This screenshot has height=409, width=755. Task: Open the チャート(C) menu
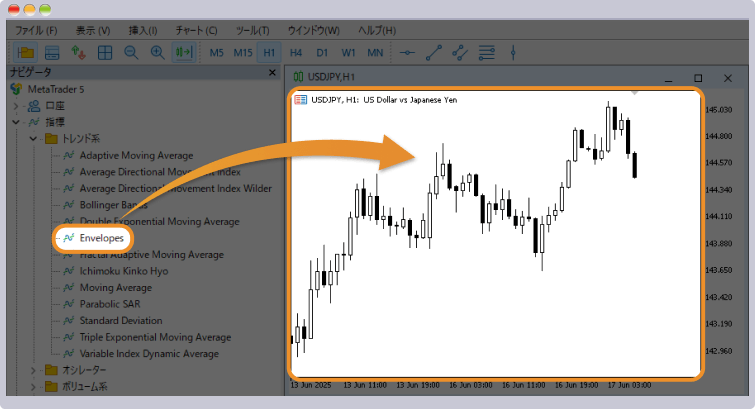(x=196, y=30)
